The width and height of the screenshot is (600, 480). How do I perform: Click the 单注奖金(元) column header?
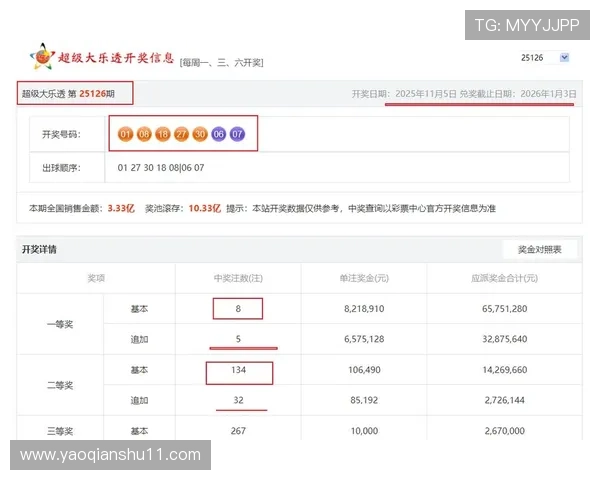pyautogui.click(x=364, y=278)
